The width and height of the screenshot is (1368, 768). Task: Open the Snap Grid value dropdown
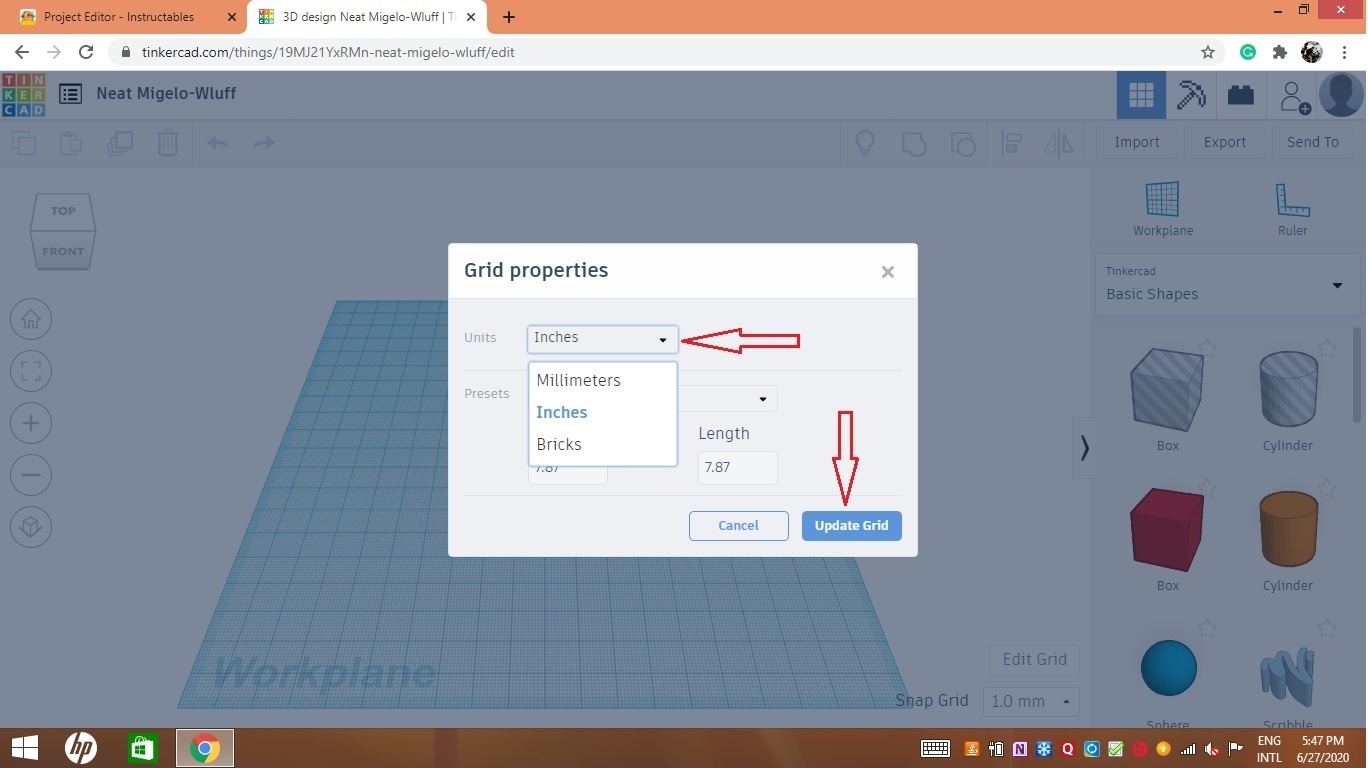pyautogui.click(x=1031, y=701)
